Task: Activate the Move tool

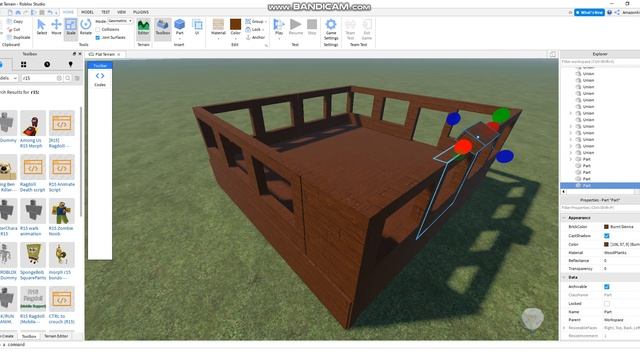Action: [56, 27]
